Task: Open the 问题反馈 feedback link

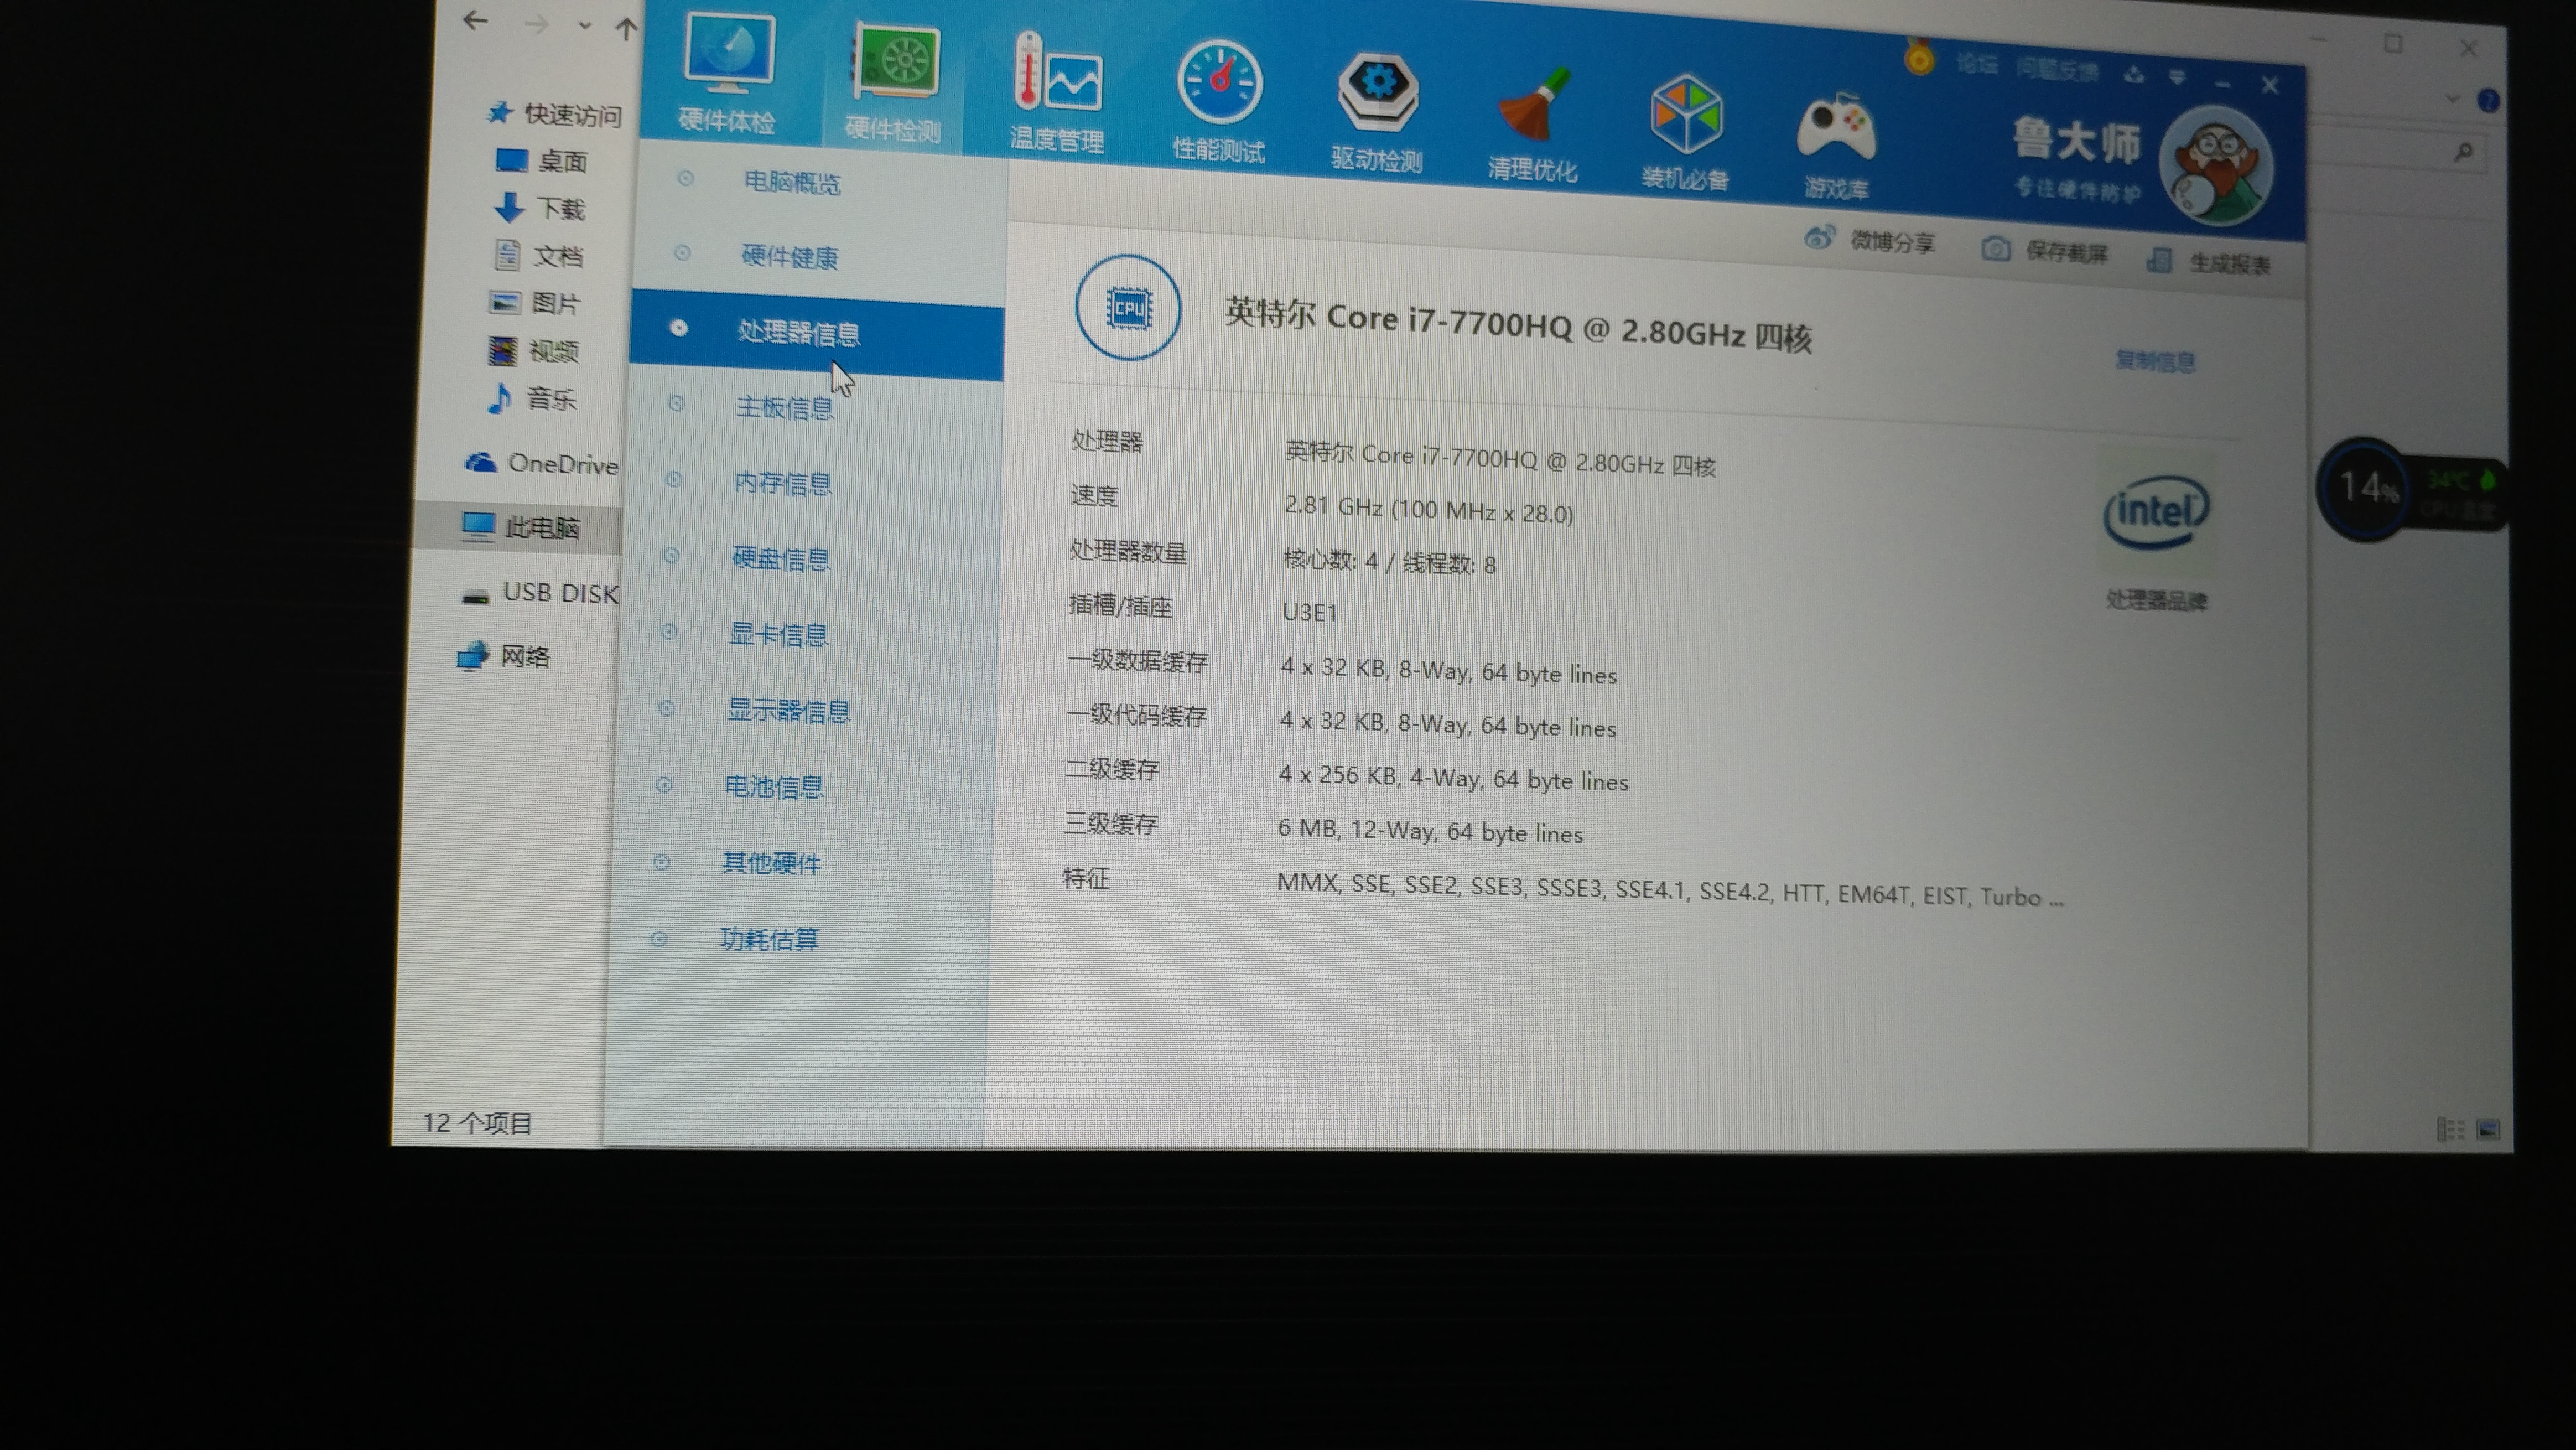Action: [x=2057, y=70]
